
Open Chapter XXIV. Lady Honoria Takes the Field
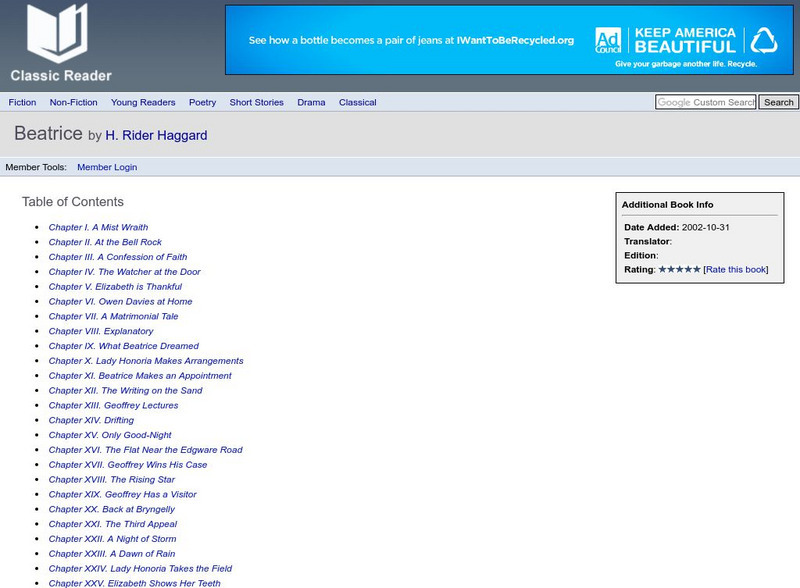pos(140,568)
